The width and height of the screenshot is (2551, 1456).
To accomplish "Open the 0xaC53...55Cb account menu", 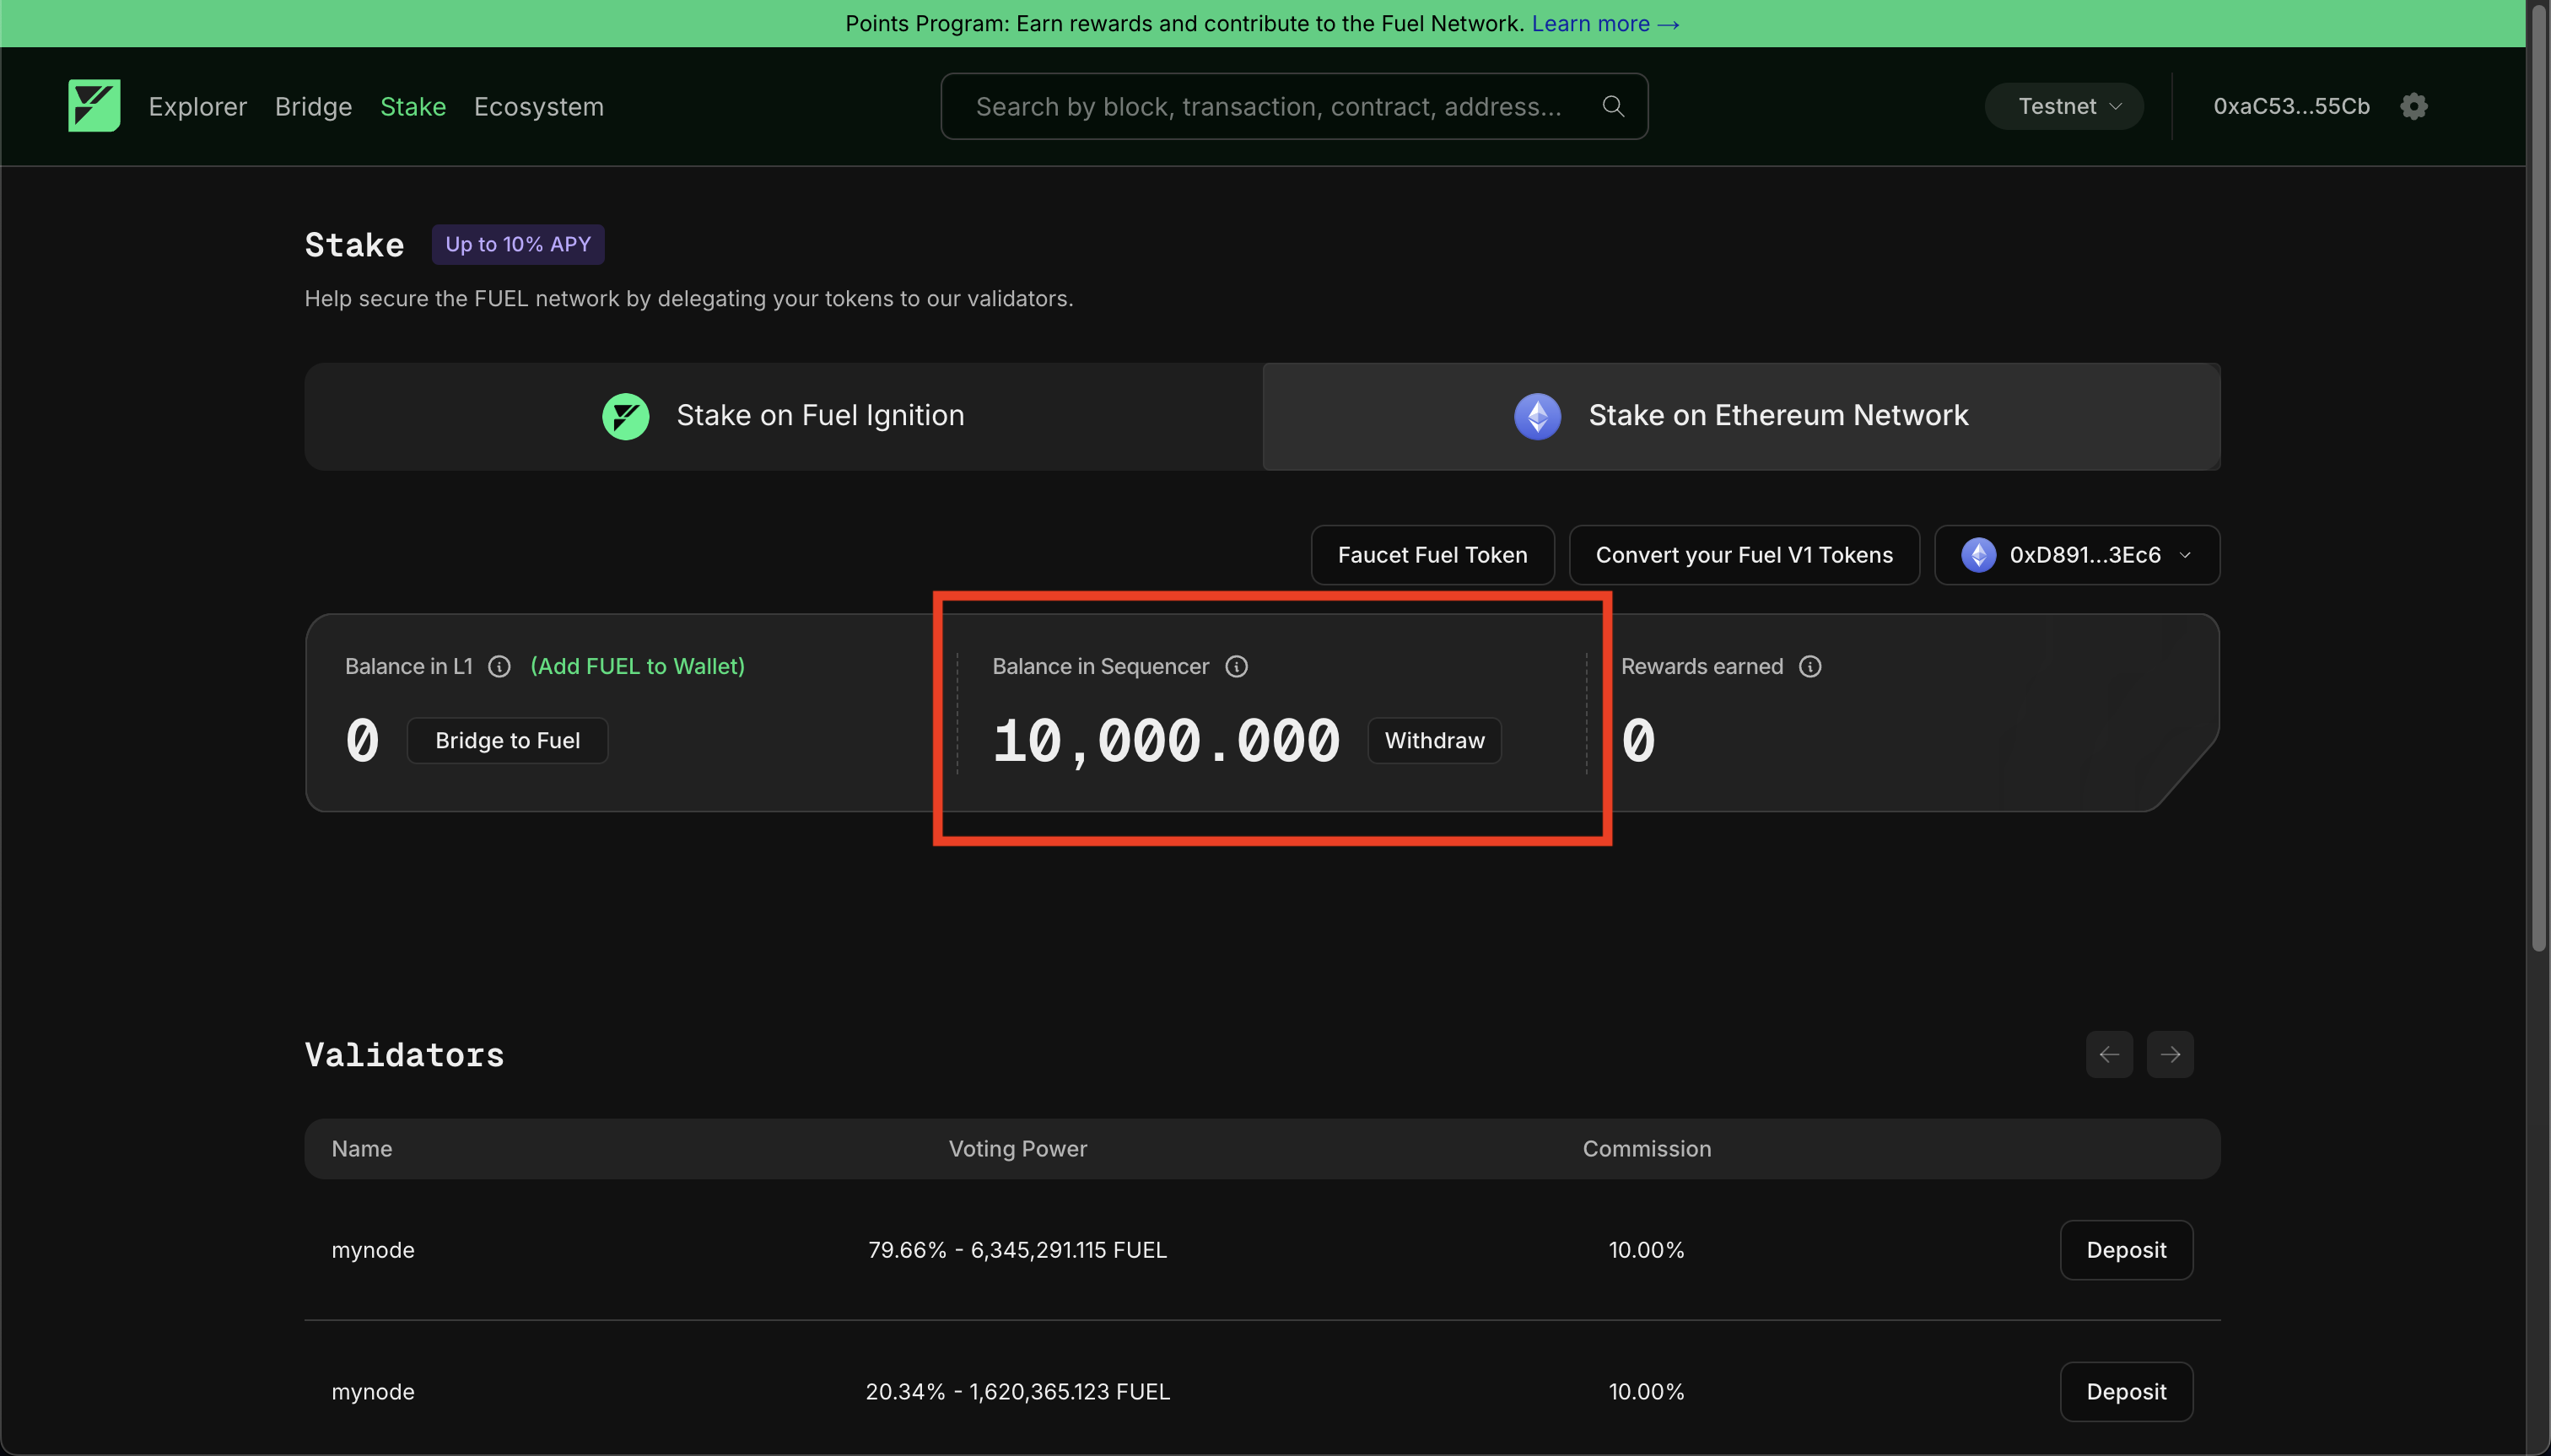I will tap(2290, 106).
